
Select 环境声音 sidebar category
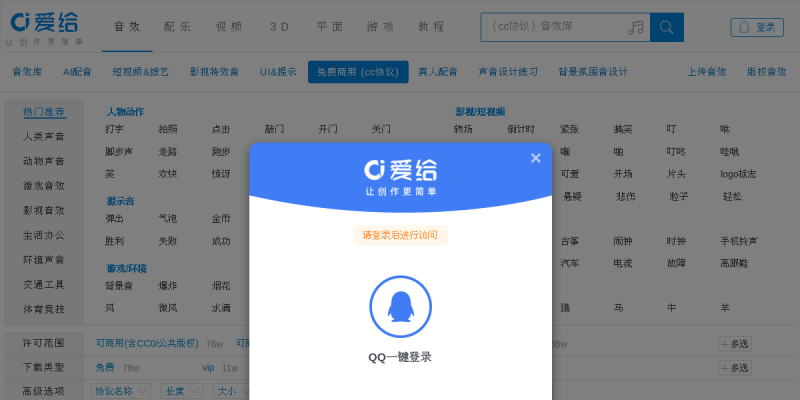[x=44, y=260]
